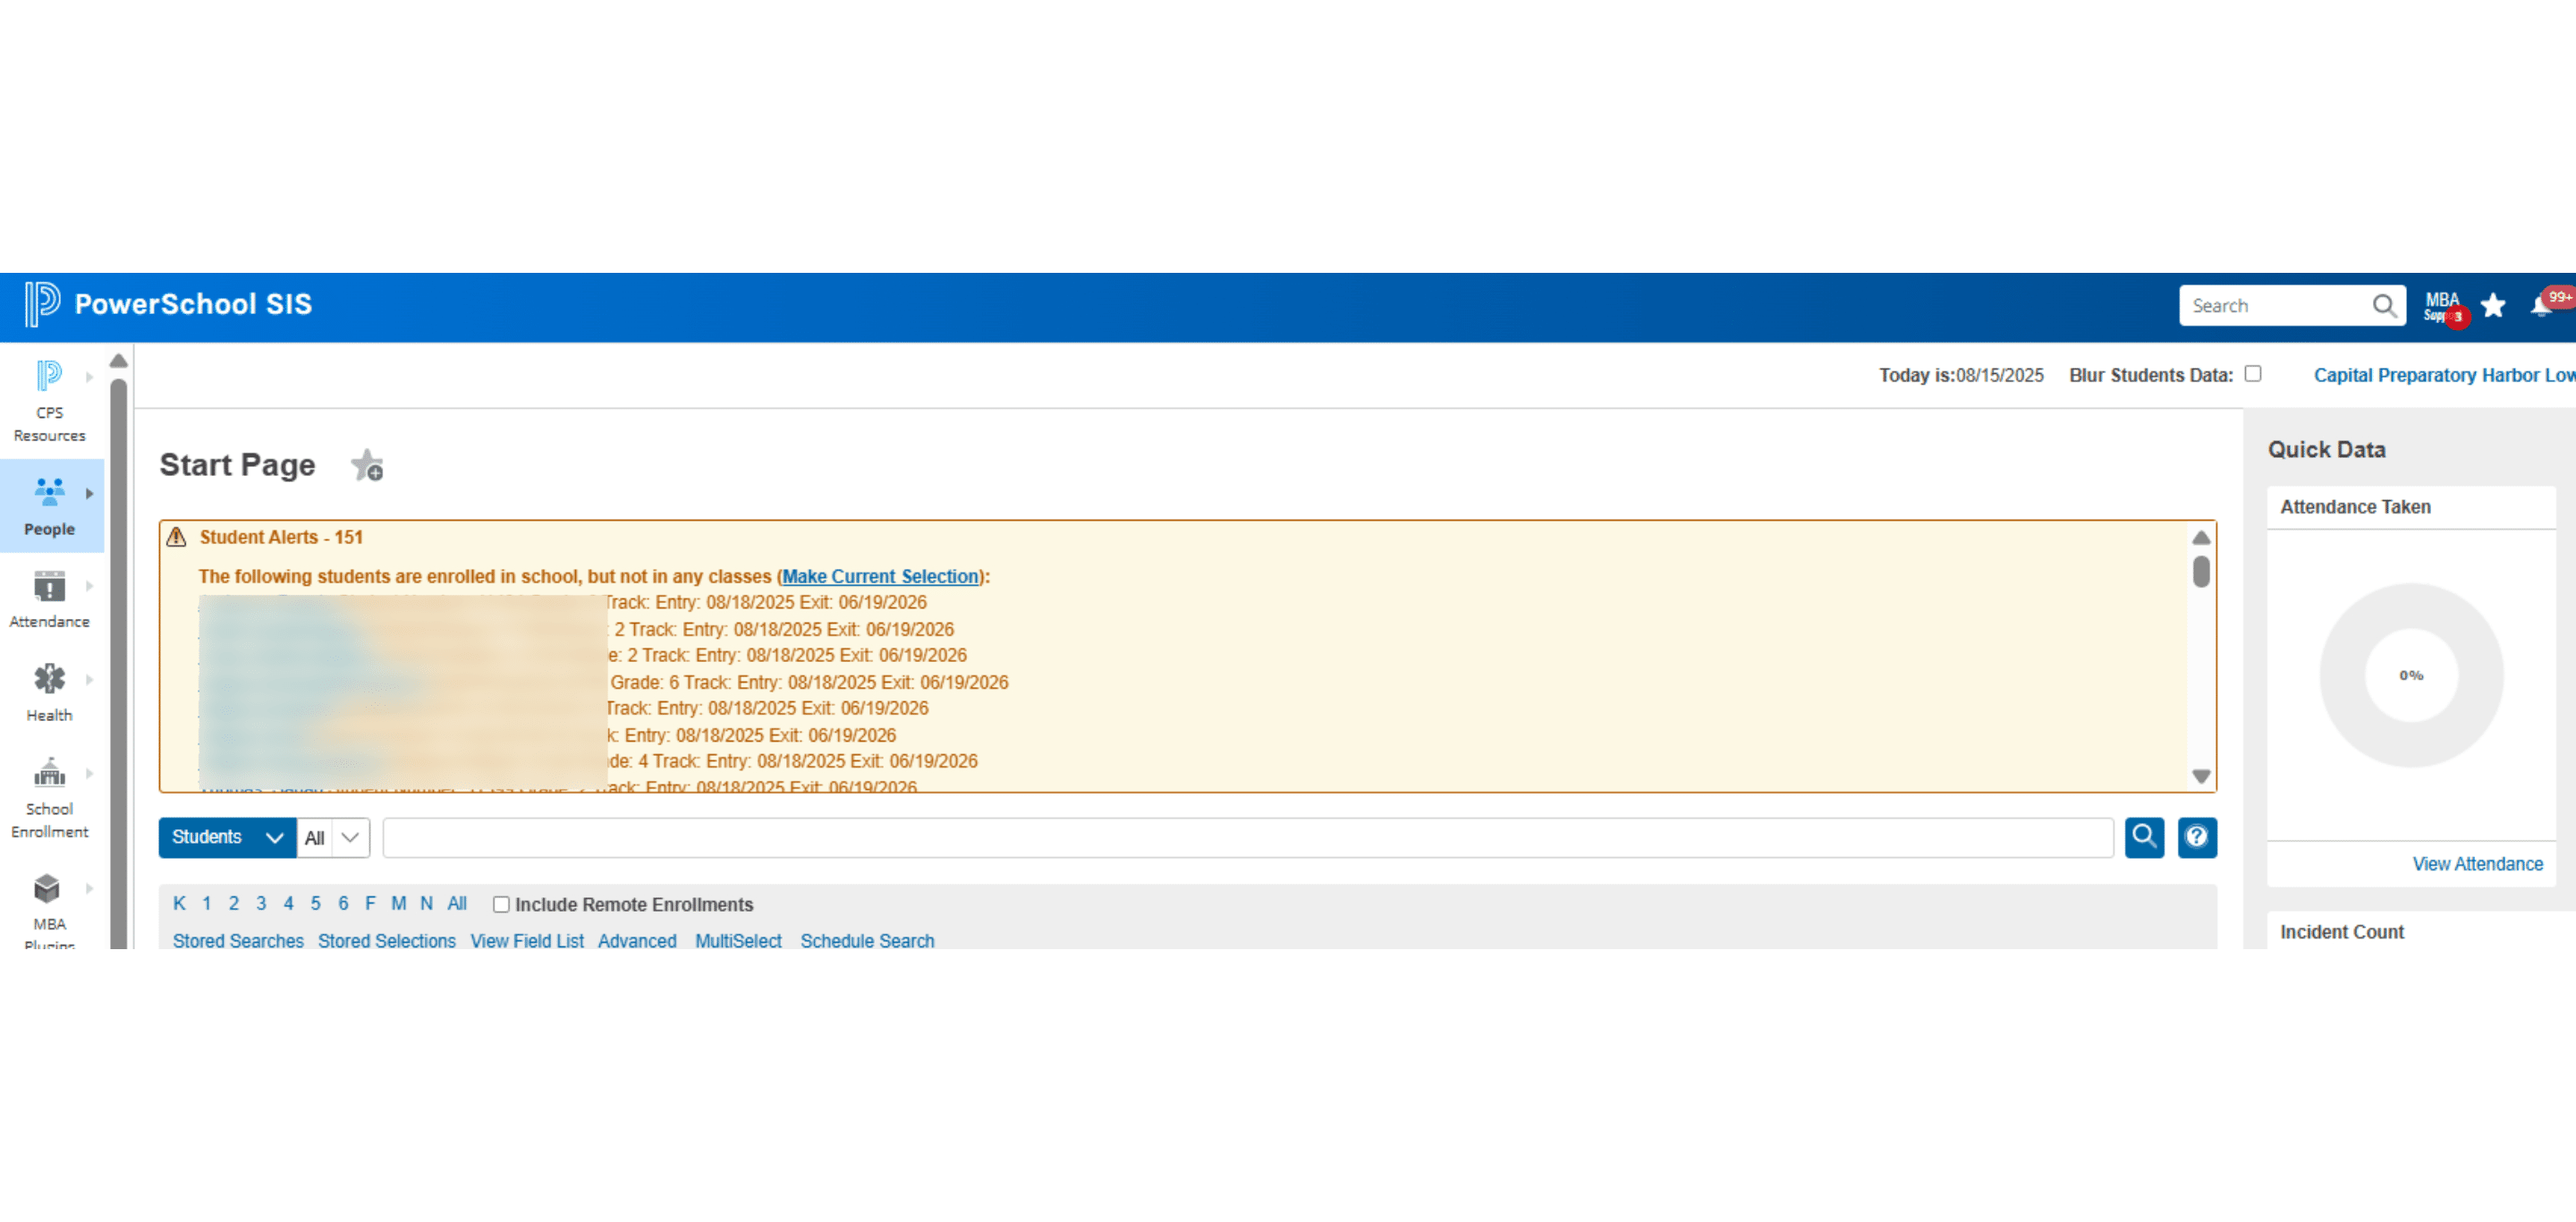The height and width of the screenshot is (1222, 2576).
Task: Click into the header Search field
Action: click(x=2275, y=306)
